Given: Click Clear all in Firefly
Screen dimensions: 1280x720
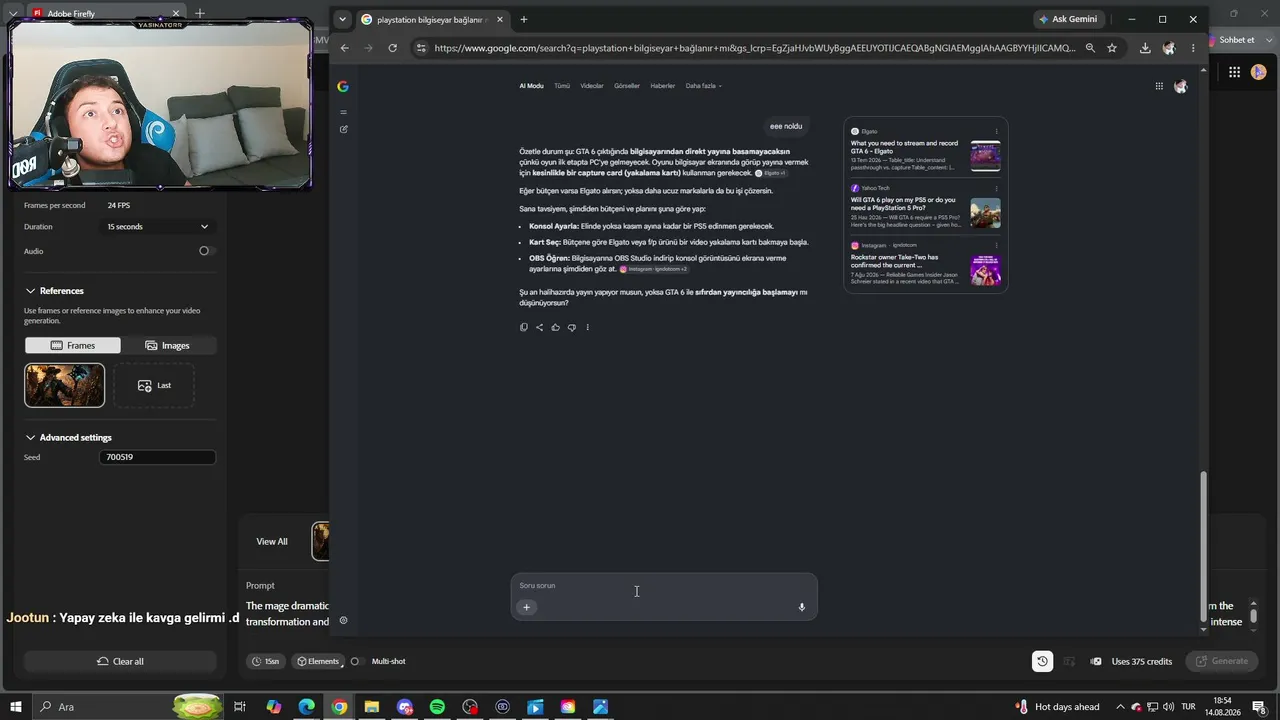Looking at the screenshot, I should (120, 661).
